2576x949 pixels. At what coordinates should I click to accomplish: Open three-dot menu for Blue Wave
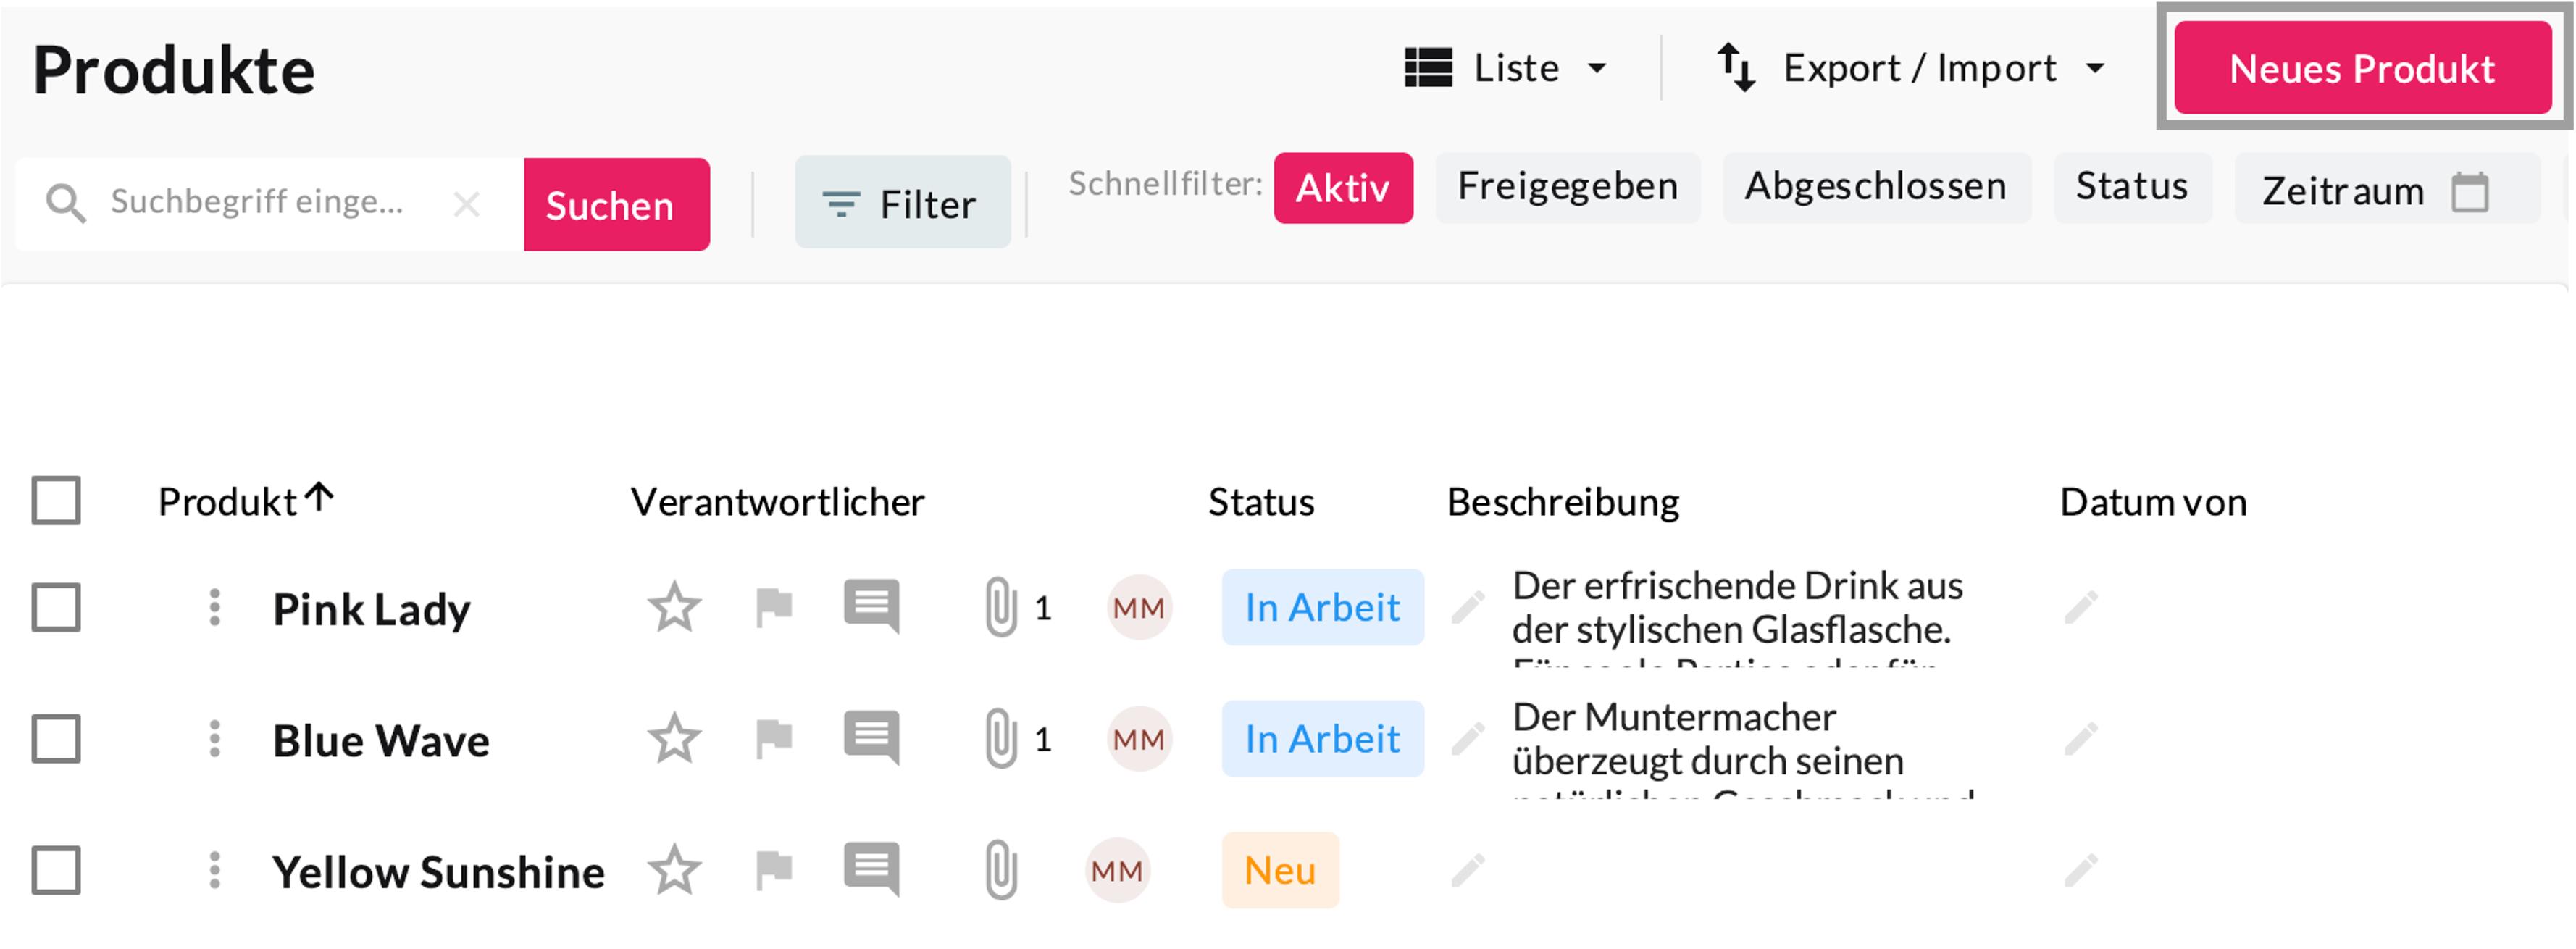pos(214,740)
